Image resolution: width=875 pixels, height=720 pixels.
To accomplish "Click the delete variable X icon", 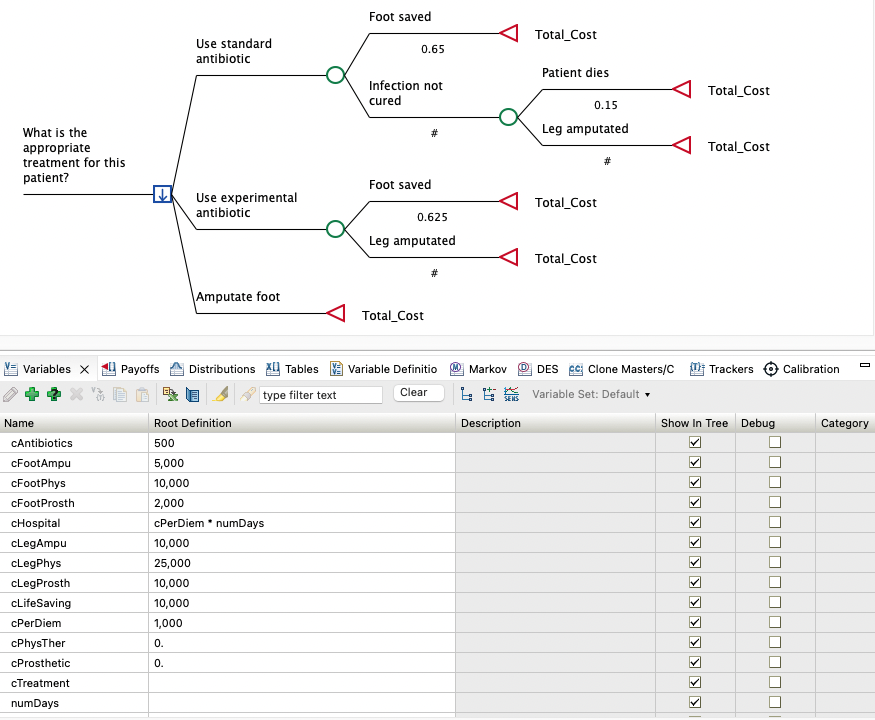I will [x=77, y=393].
